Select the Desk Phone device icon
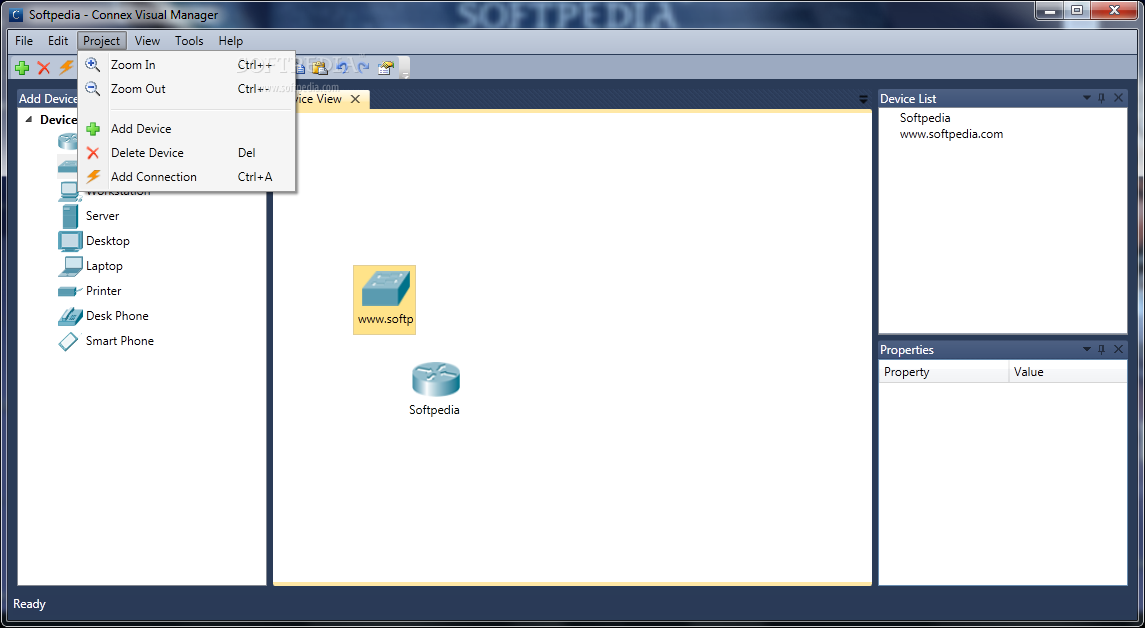Image resolution: width=1145 pixels, height=628 pixels. click(x=70, y=315)
